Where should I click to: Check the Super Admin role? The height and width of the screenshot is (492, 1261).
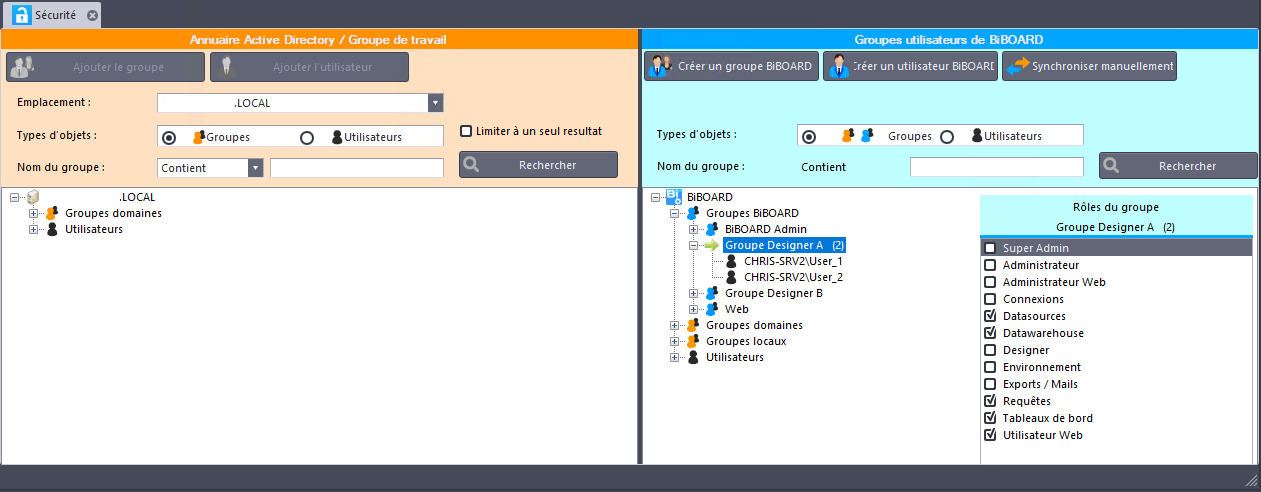tap(990, 248)
